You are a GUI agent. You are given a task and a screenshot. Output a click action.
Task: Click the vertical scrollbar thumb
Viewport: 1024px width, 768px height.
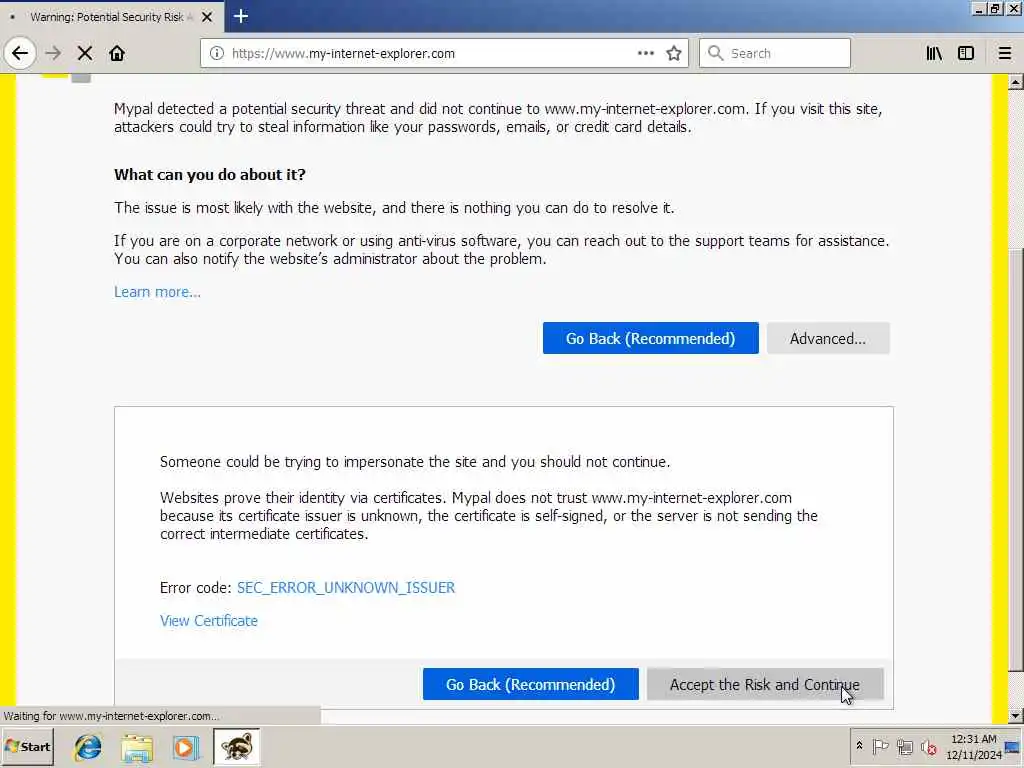click(x=1016, y=460)
